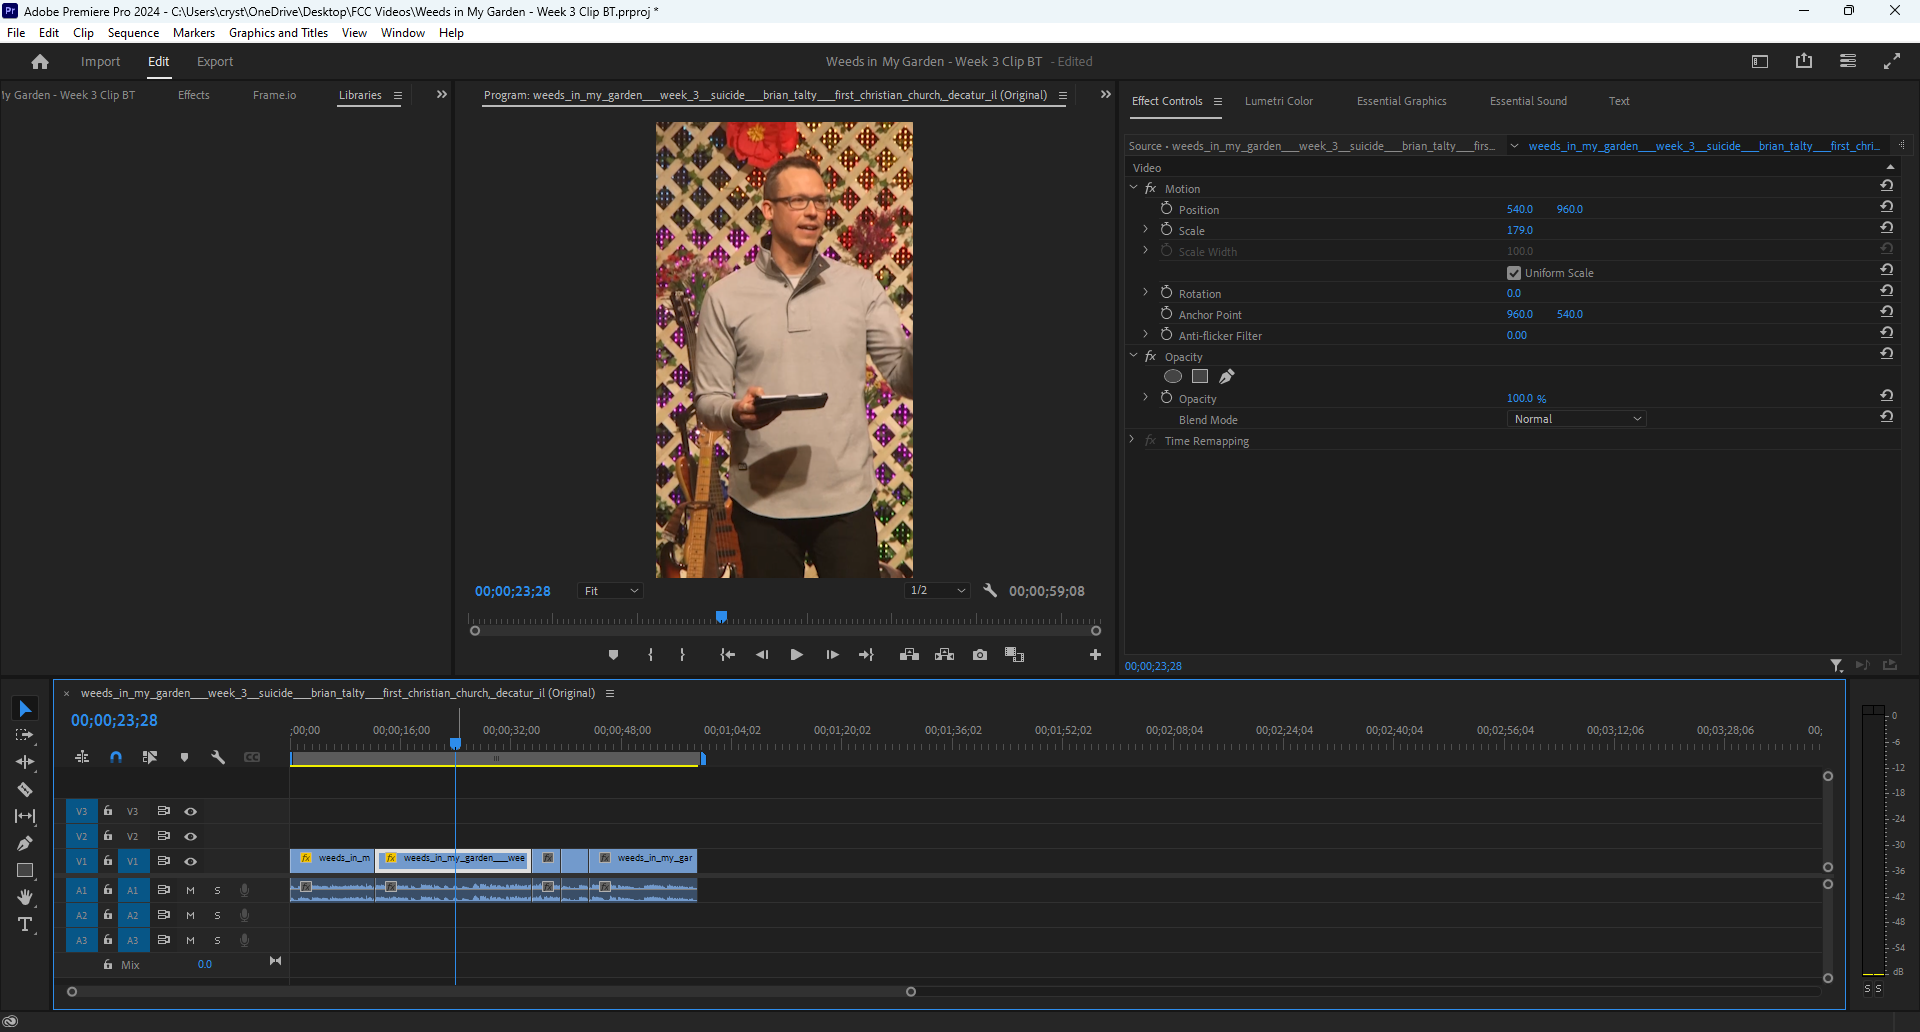This screenshot has width=1920, height=1032.
Task: Uncheck the Uniform Scale checkbox
Action: pos(1513,272)
